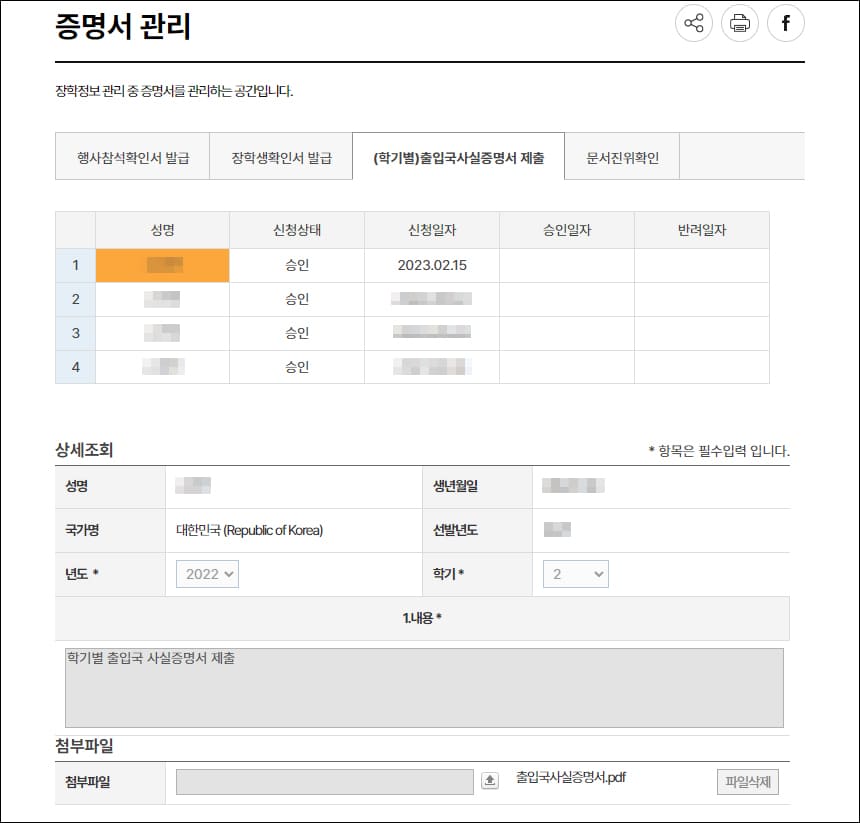Click the attachment file path input field

point(323,780)
